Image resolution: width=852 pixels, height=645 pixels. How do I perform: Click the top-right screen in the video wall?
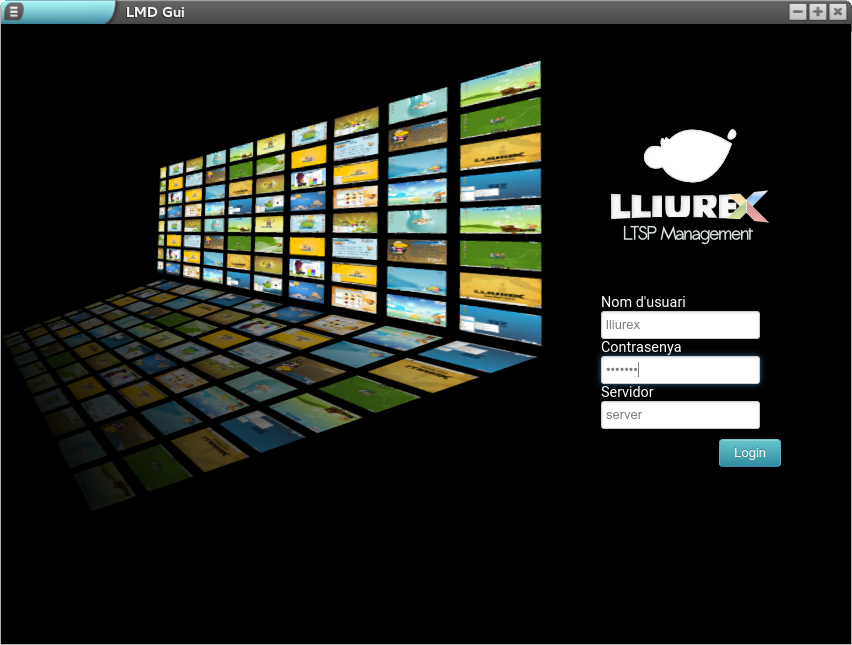click(500, 82)
